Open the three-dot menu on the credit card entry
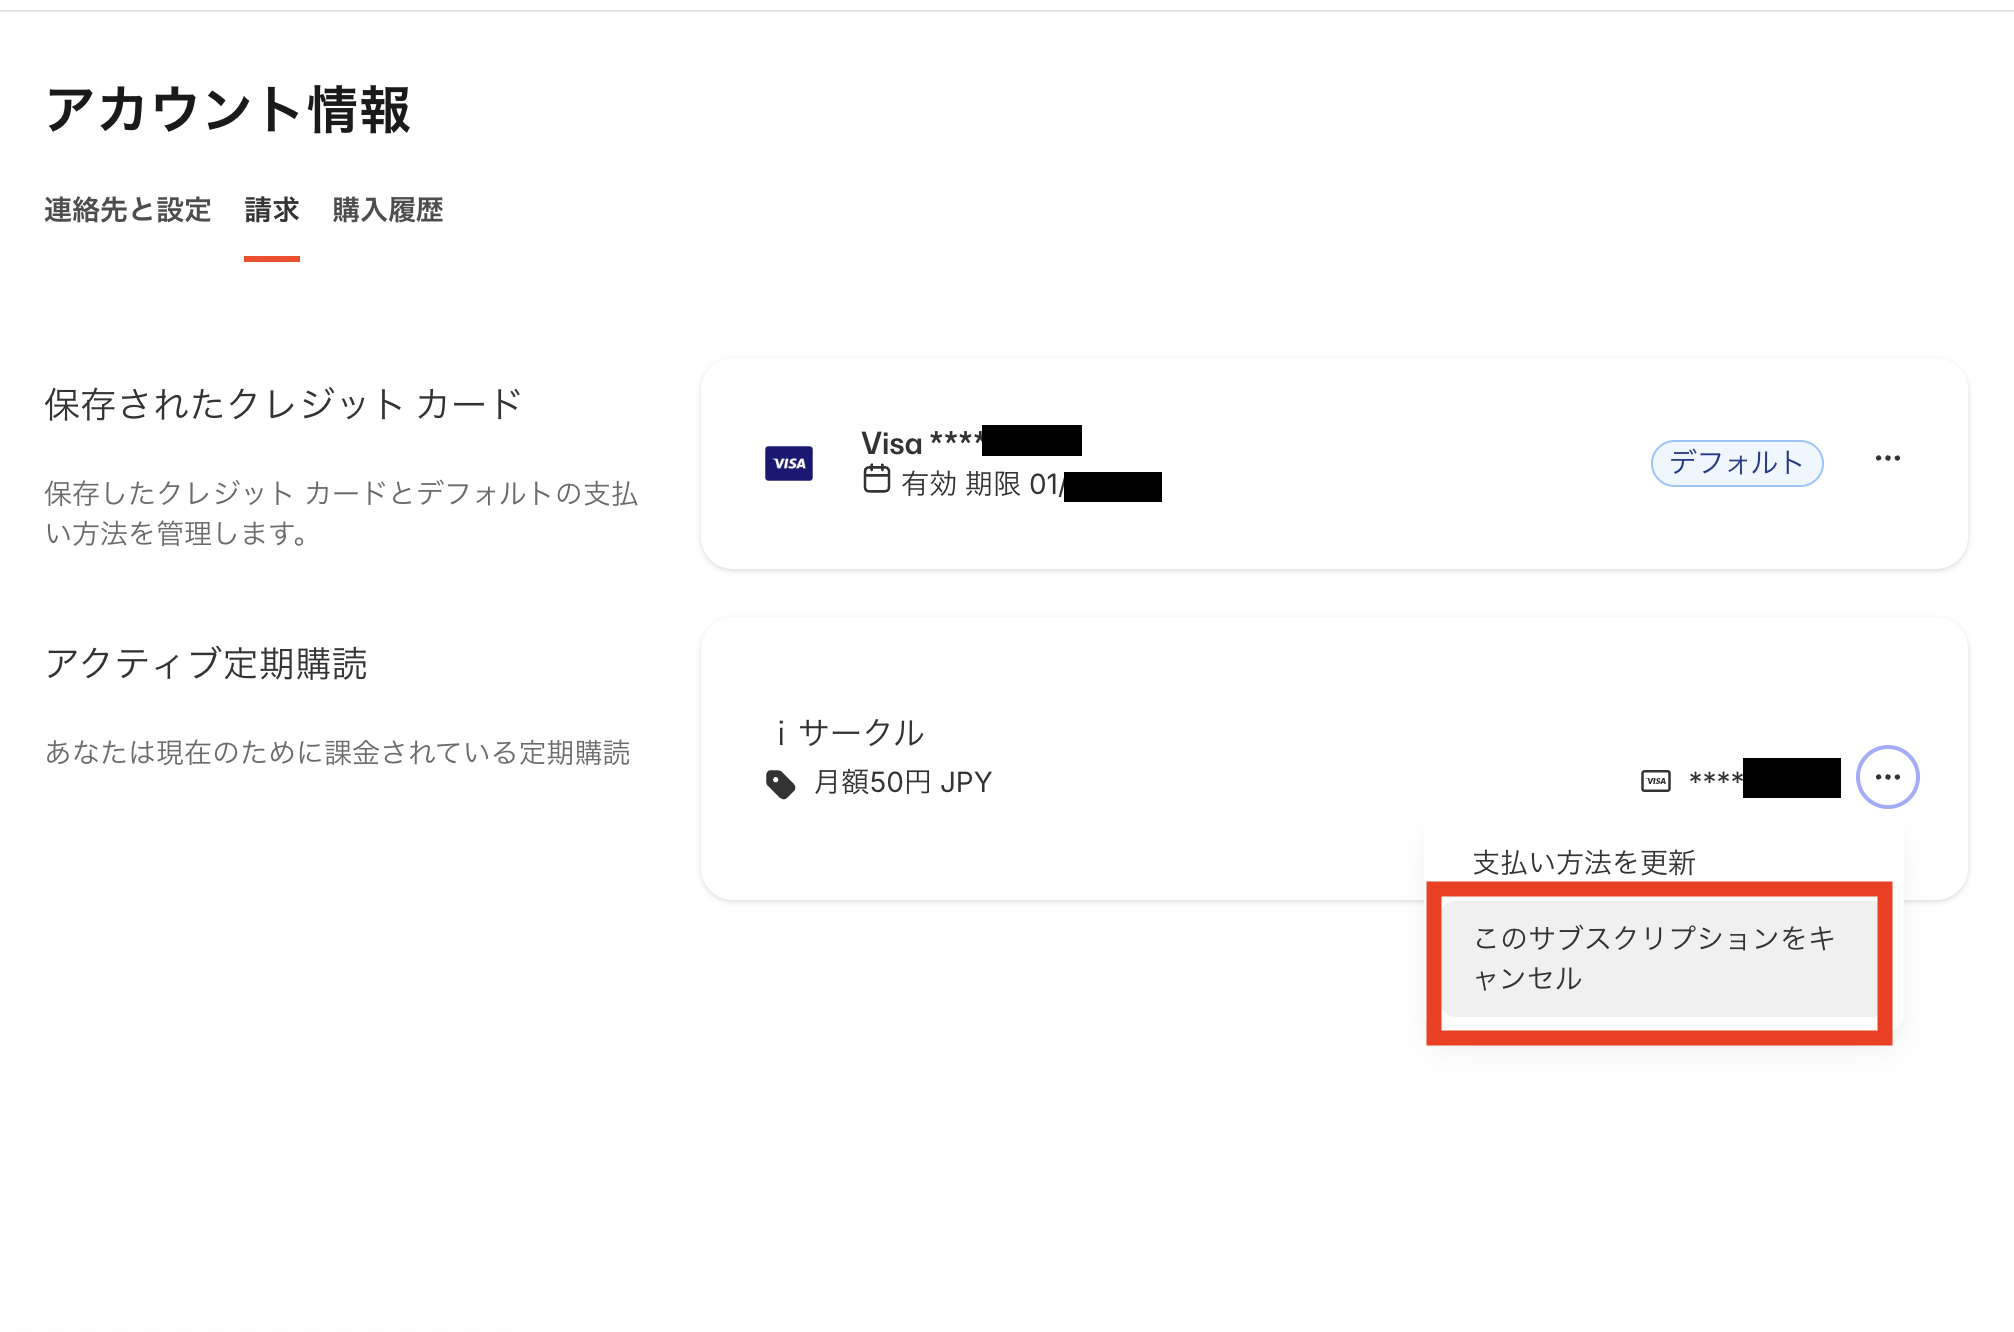The image size is (2014, 1332). (x=1889, y=458)
